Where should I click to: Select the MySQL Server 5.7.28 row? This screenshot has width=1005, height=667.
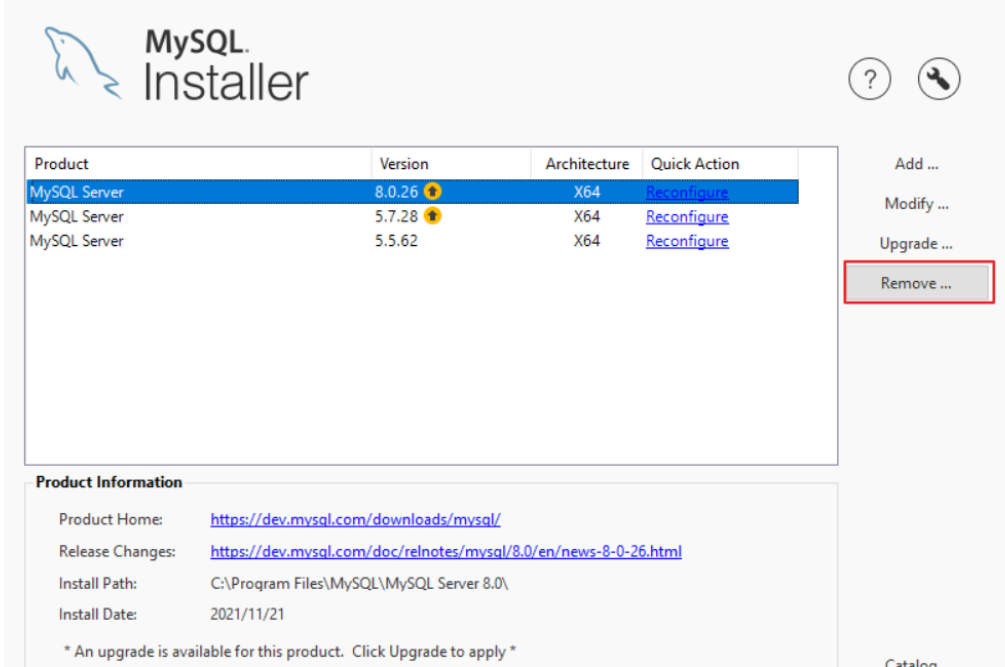click(x=413, y=217)
